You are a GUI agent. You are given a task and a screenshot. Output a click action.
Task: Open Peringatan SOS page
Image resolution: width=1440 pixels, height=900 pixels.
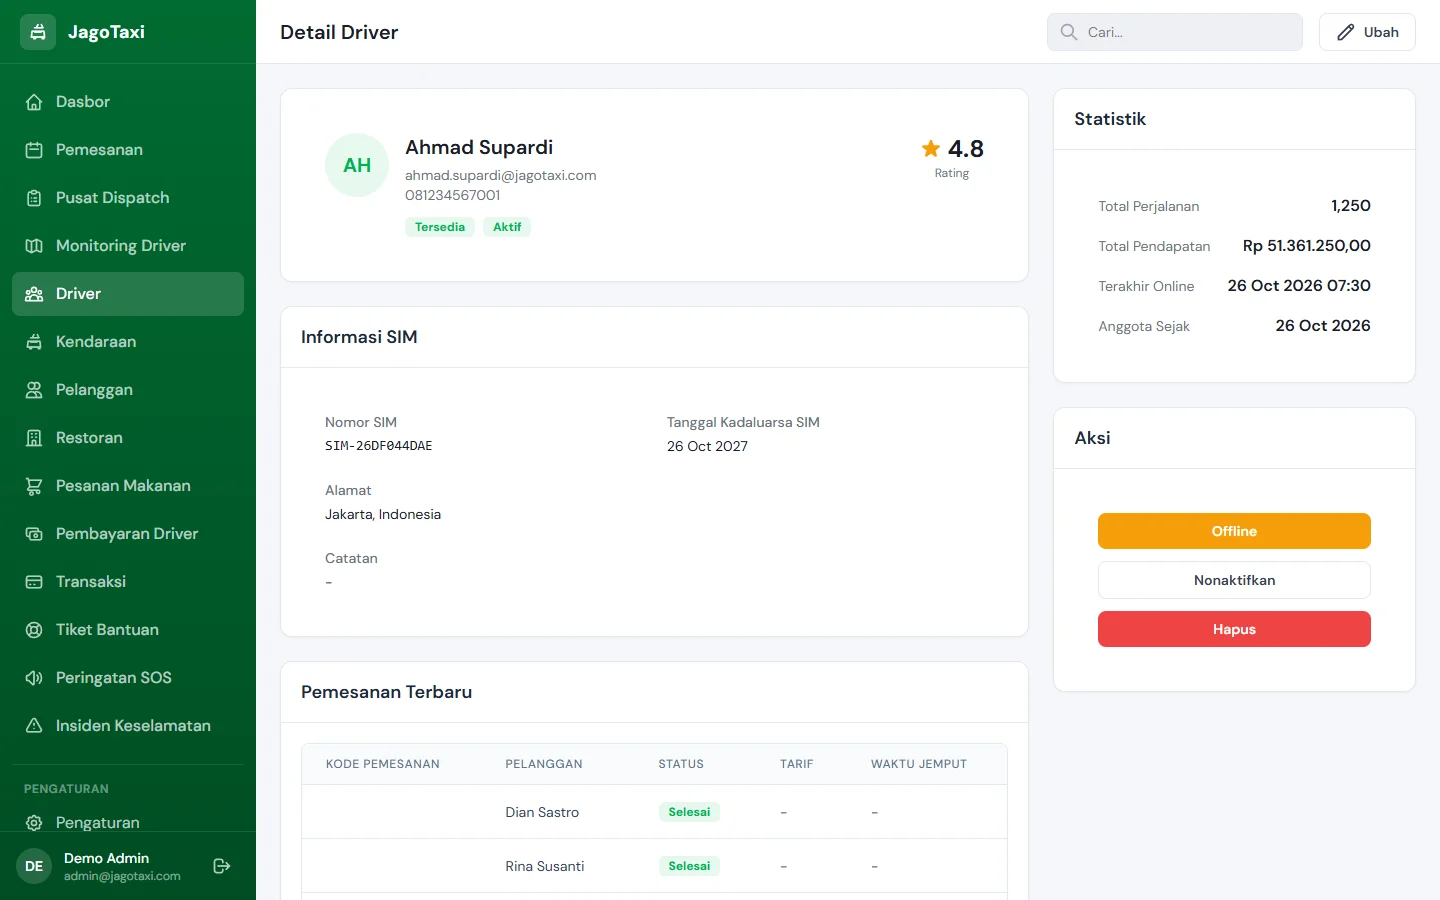(x=128, y=678)
